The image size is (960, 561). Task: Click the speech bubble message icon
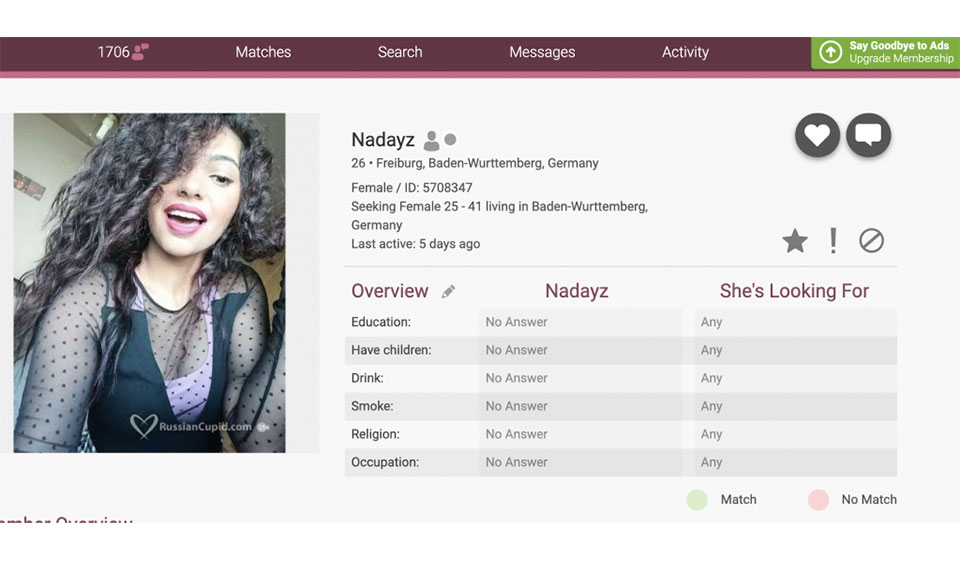pos(868,135)
